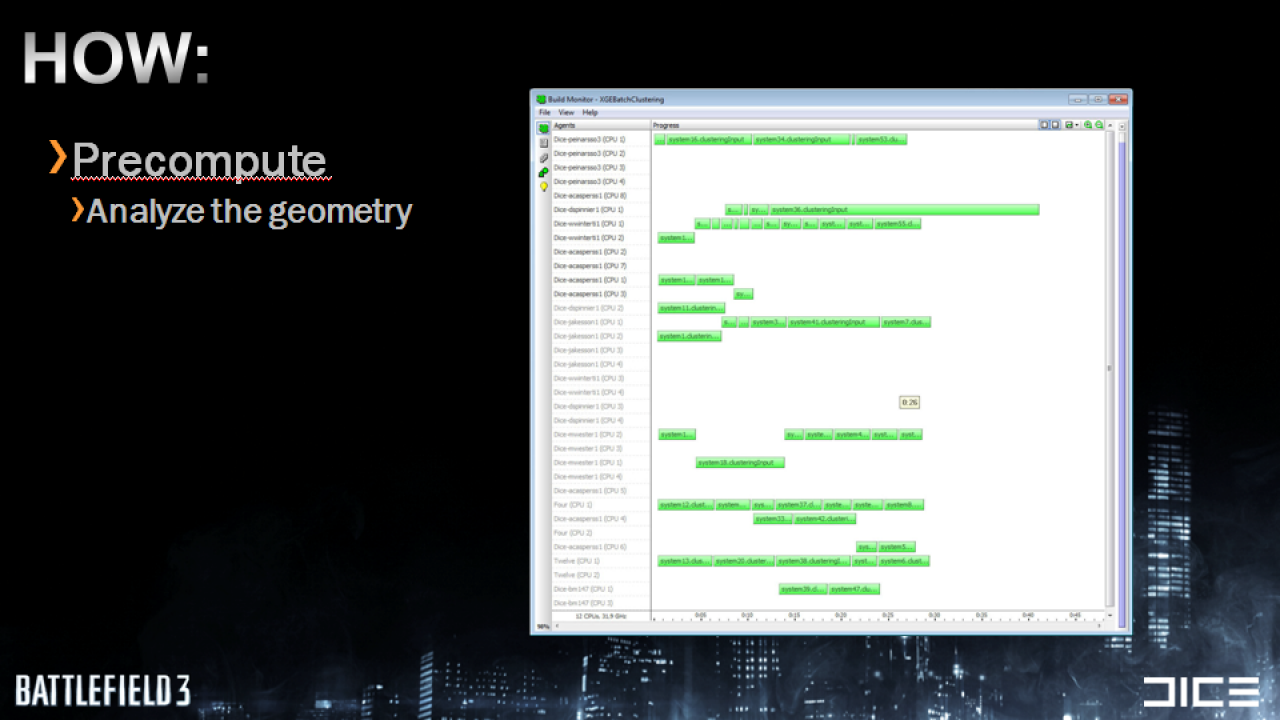Open the green network Agents icon in sidebar
This screenshot has height=720, width=1280.
[543, 172]
